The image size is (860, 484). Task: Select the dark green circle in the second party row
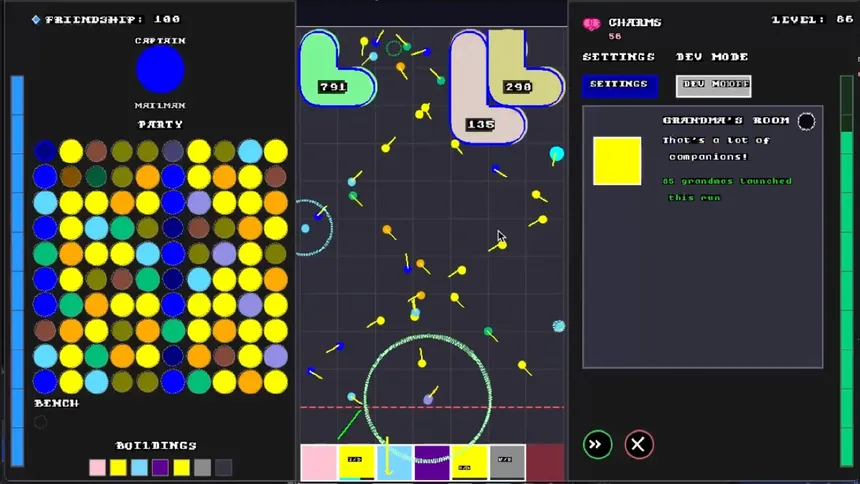(97, 177)
